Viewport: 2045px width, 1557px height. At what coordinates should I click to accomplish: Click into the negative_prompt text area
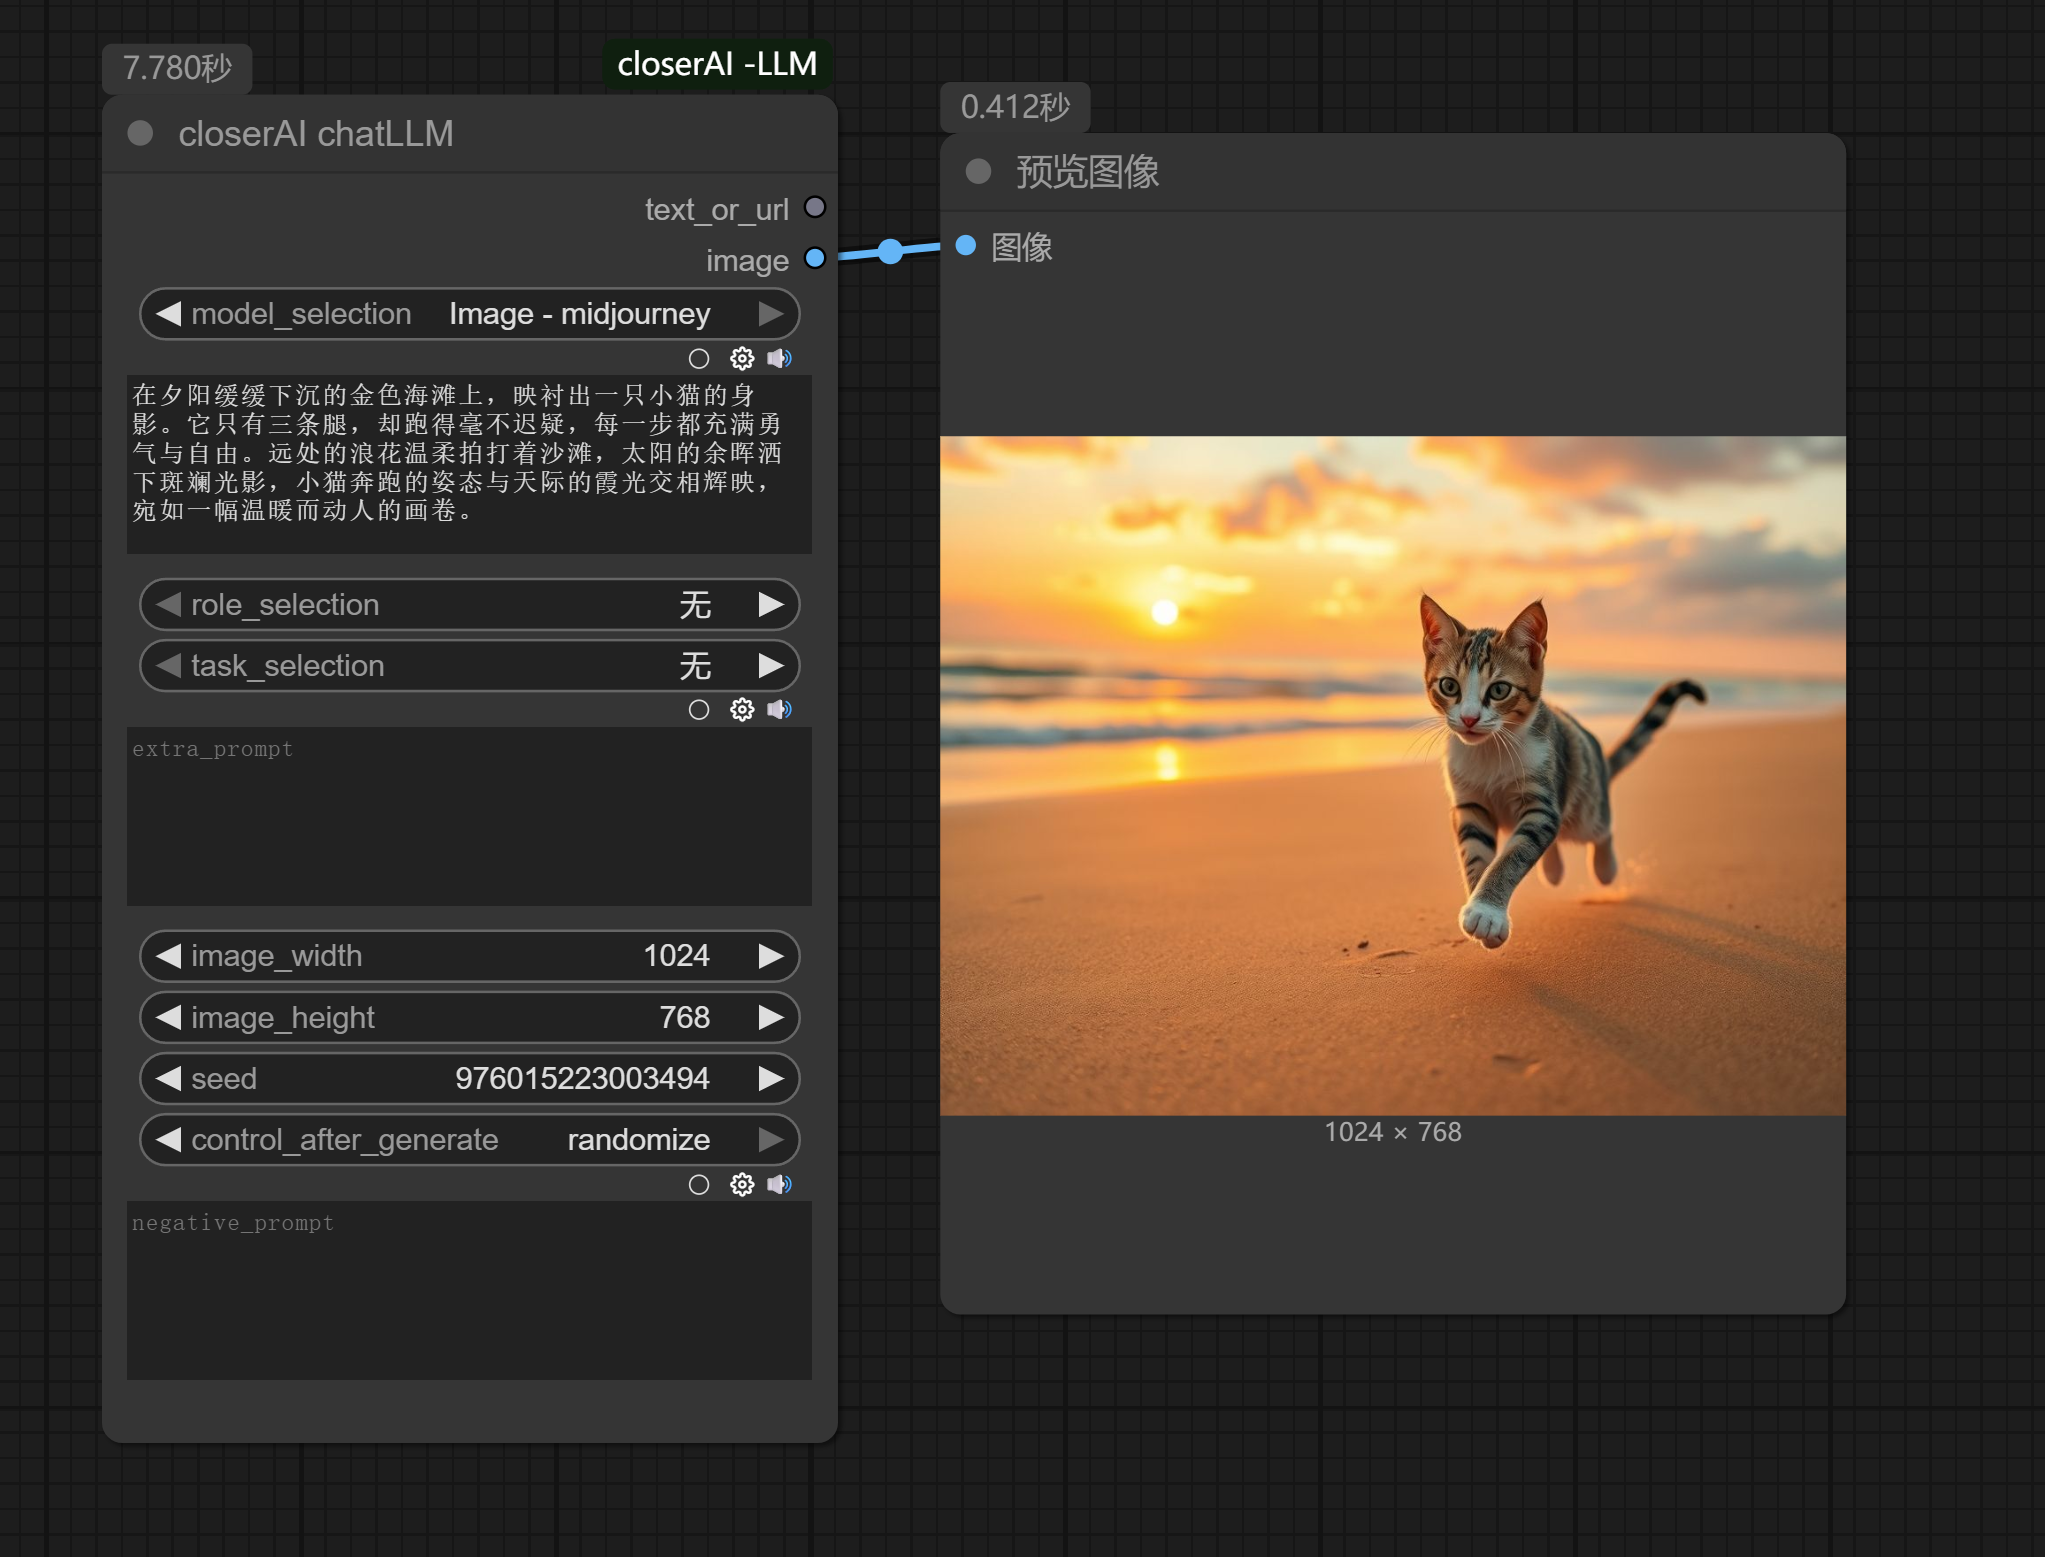pos(469,1291)
